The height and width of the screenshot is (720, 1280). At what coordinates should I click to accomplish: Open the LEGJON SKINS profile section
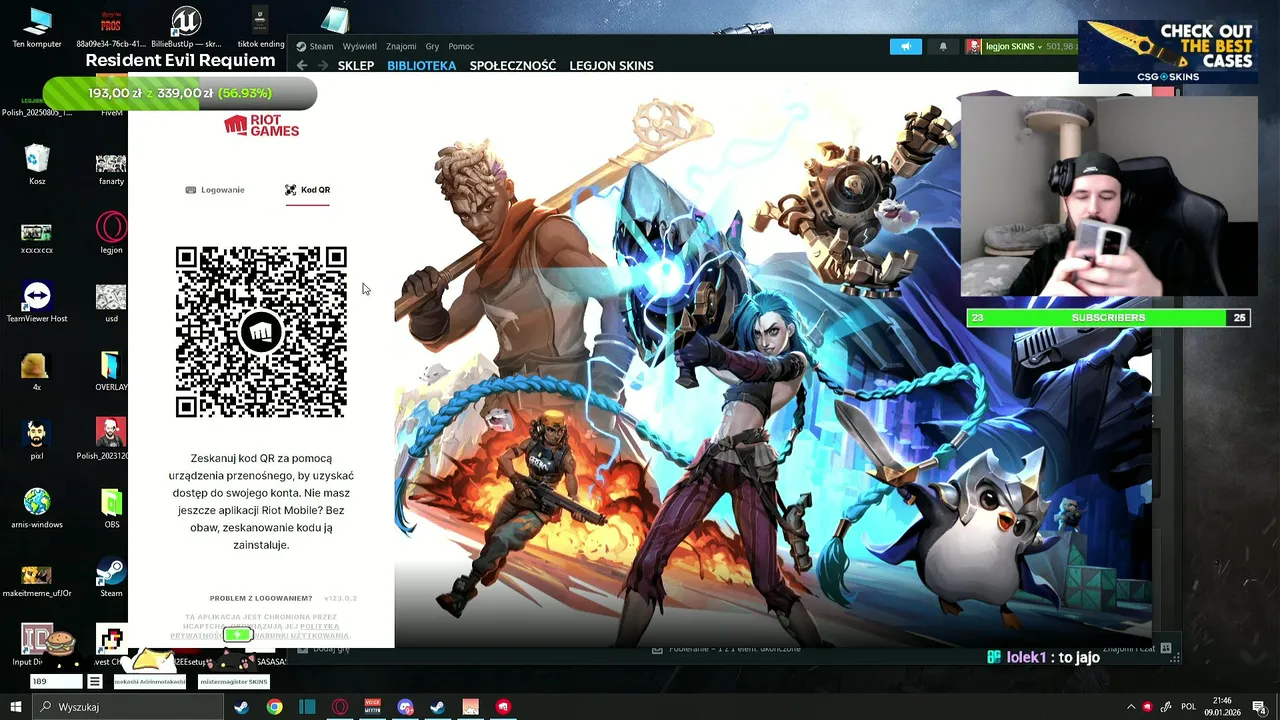611,66
